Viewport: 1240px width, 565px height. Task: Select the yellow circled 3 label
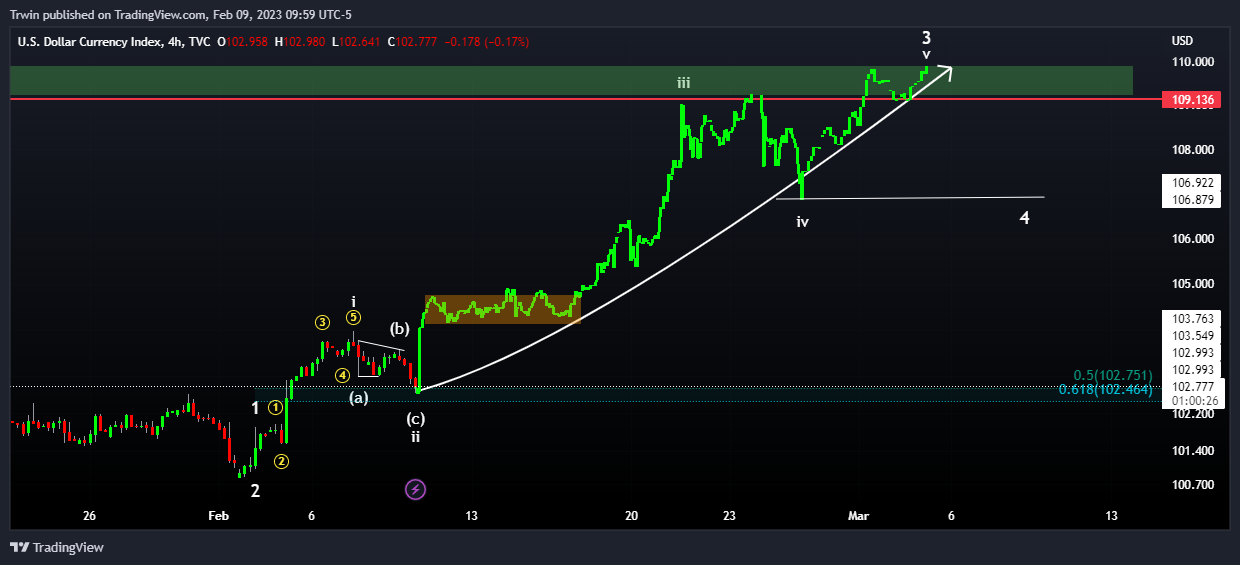point(322,322)
